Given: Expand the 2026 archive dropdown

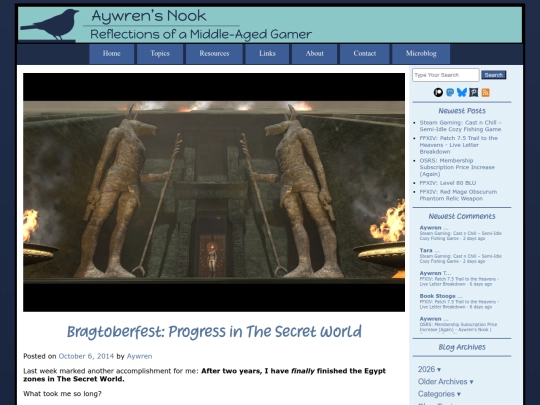Looking at the screenshot, I should 429,369.
